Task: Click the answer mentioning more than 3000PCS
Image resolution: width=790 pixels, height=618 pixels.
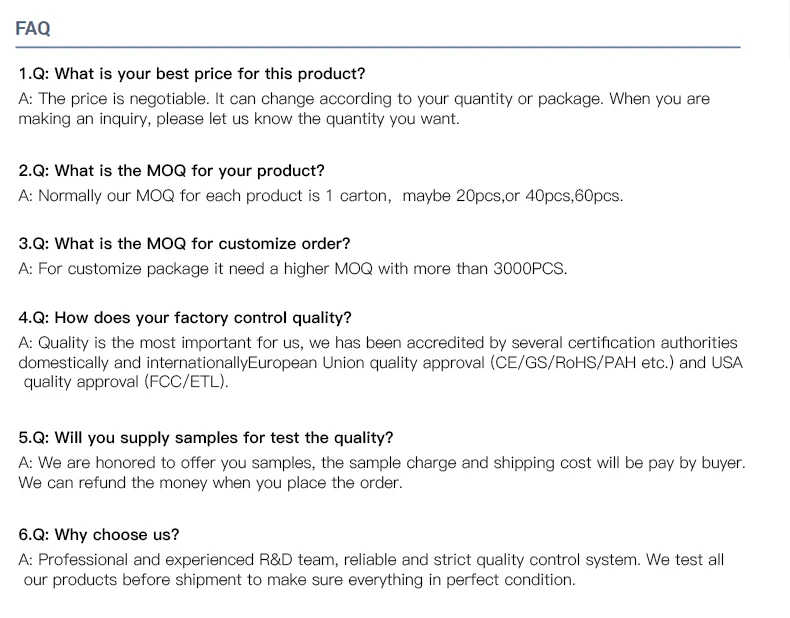Action: (x=292, y=269)
